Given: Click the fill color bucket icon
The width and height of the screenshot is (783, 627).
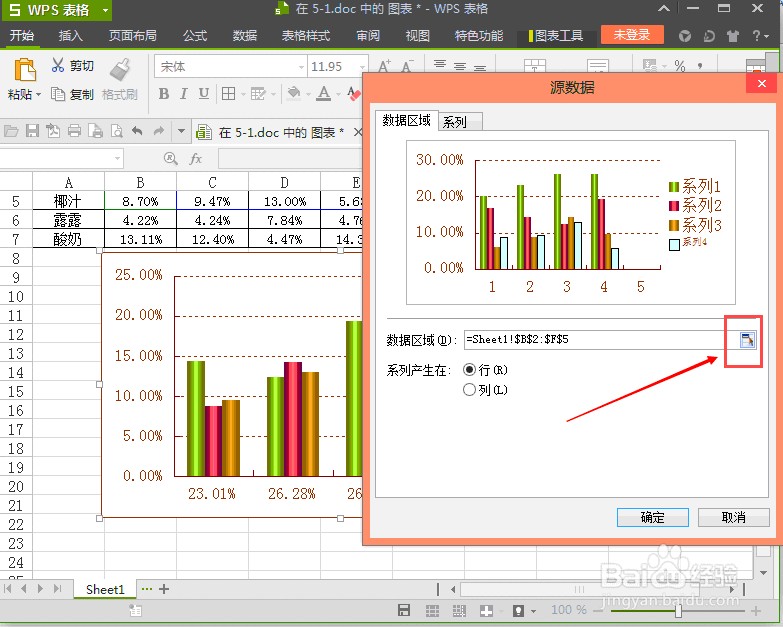Looking at the screenshot, I should pyautogui.click(x=295, y=93).
